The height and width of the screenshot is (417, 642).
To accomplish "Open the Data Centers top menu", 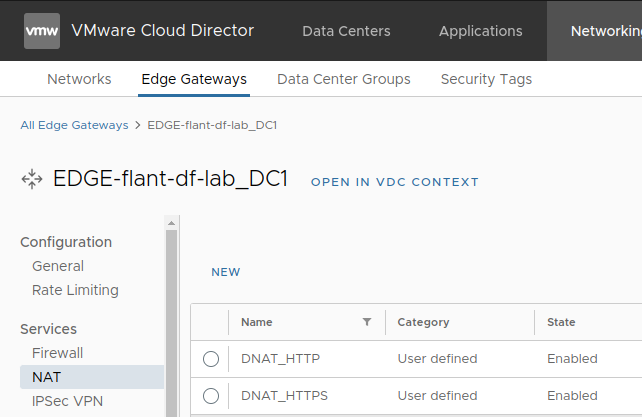I will (x=346, y=31).
